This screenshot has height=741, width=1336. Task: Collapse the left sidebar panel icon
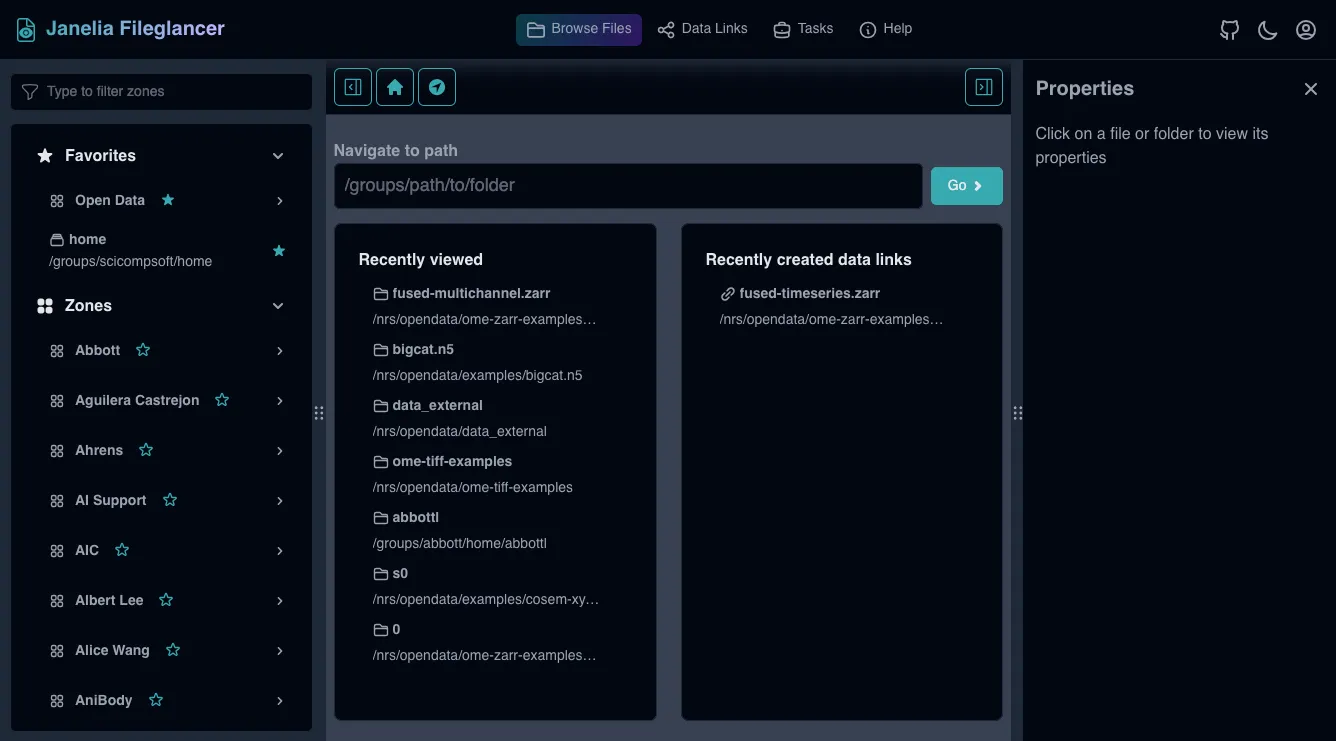pos(353,87)
